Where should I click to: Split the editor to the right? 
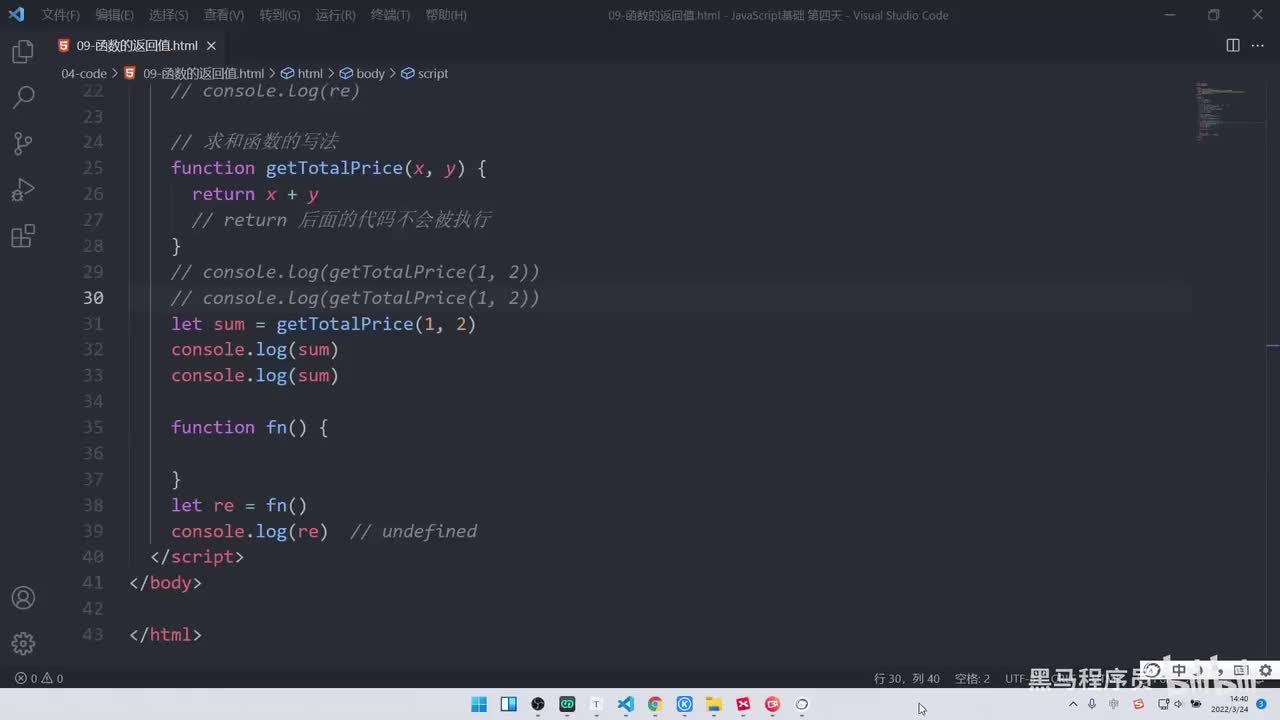[x=1233, y=45]
